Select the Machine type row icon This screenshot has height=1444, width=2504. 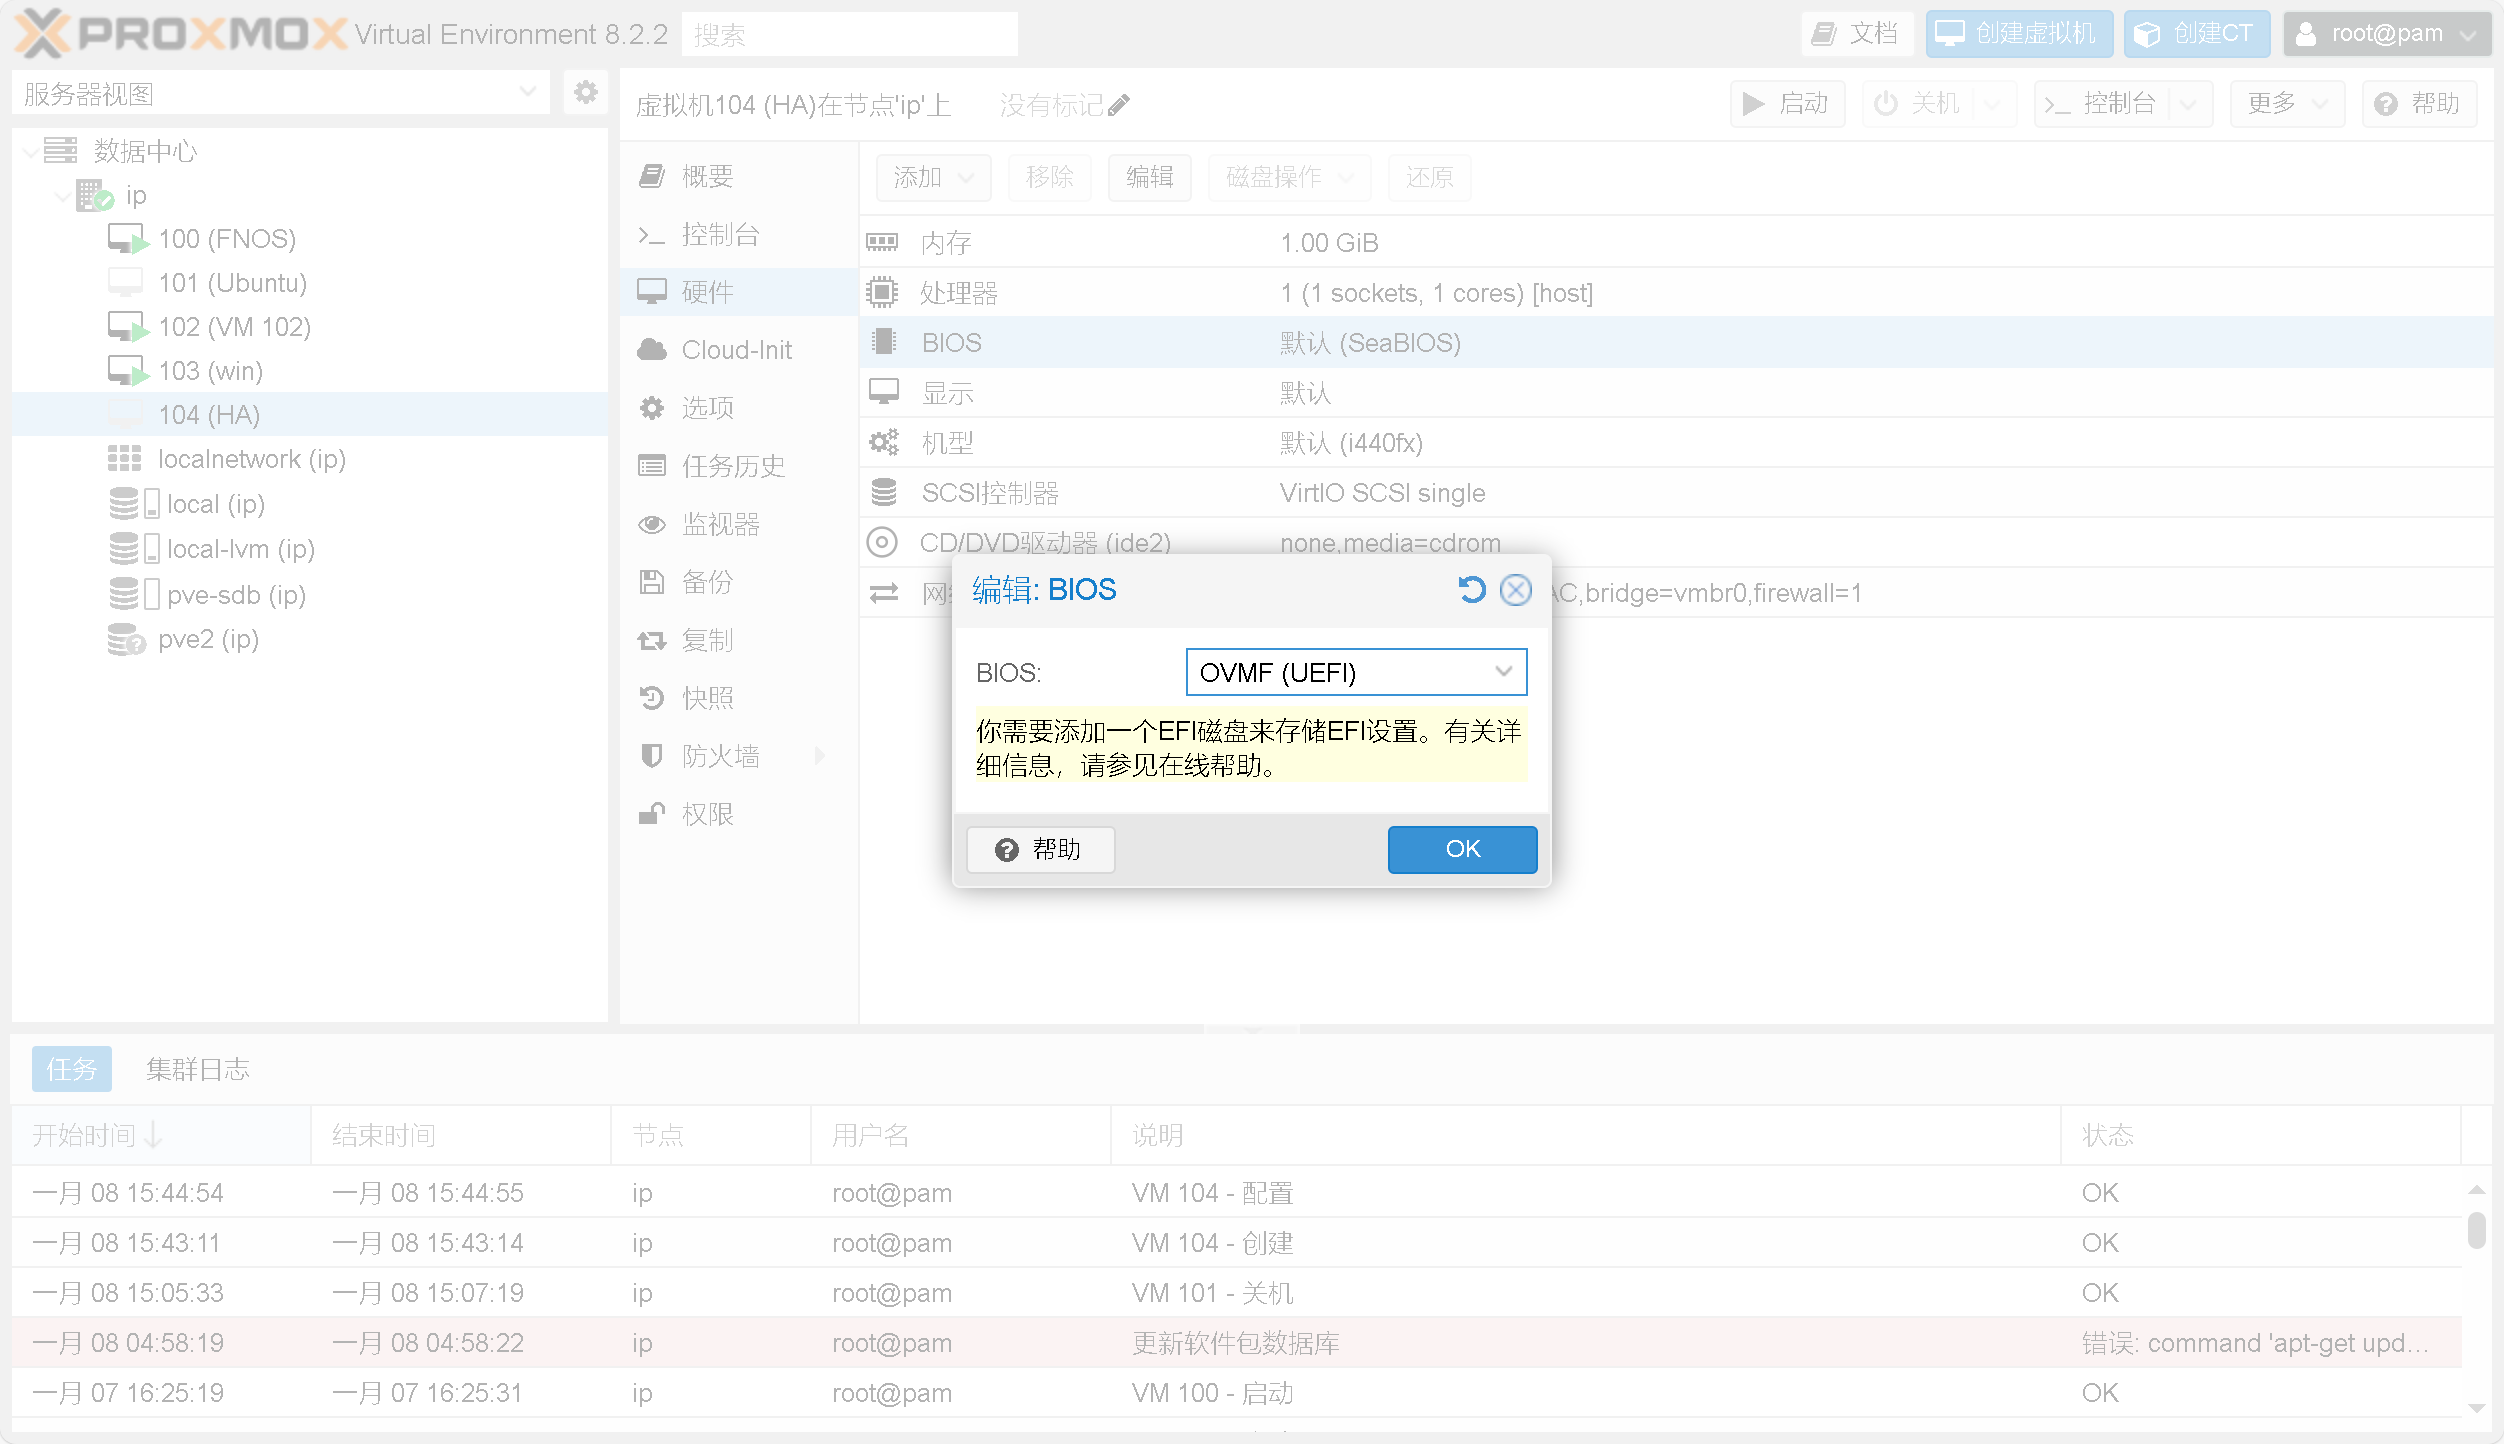(883, 443)
